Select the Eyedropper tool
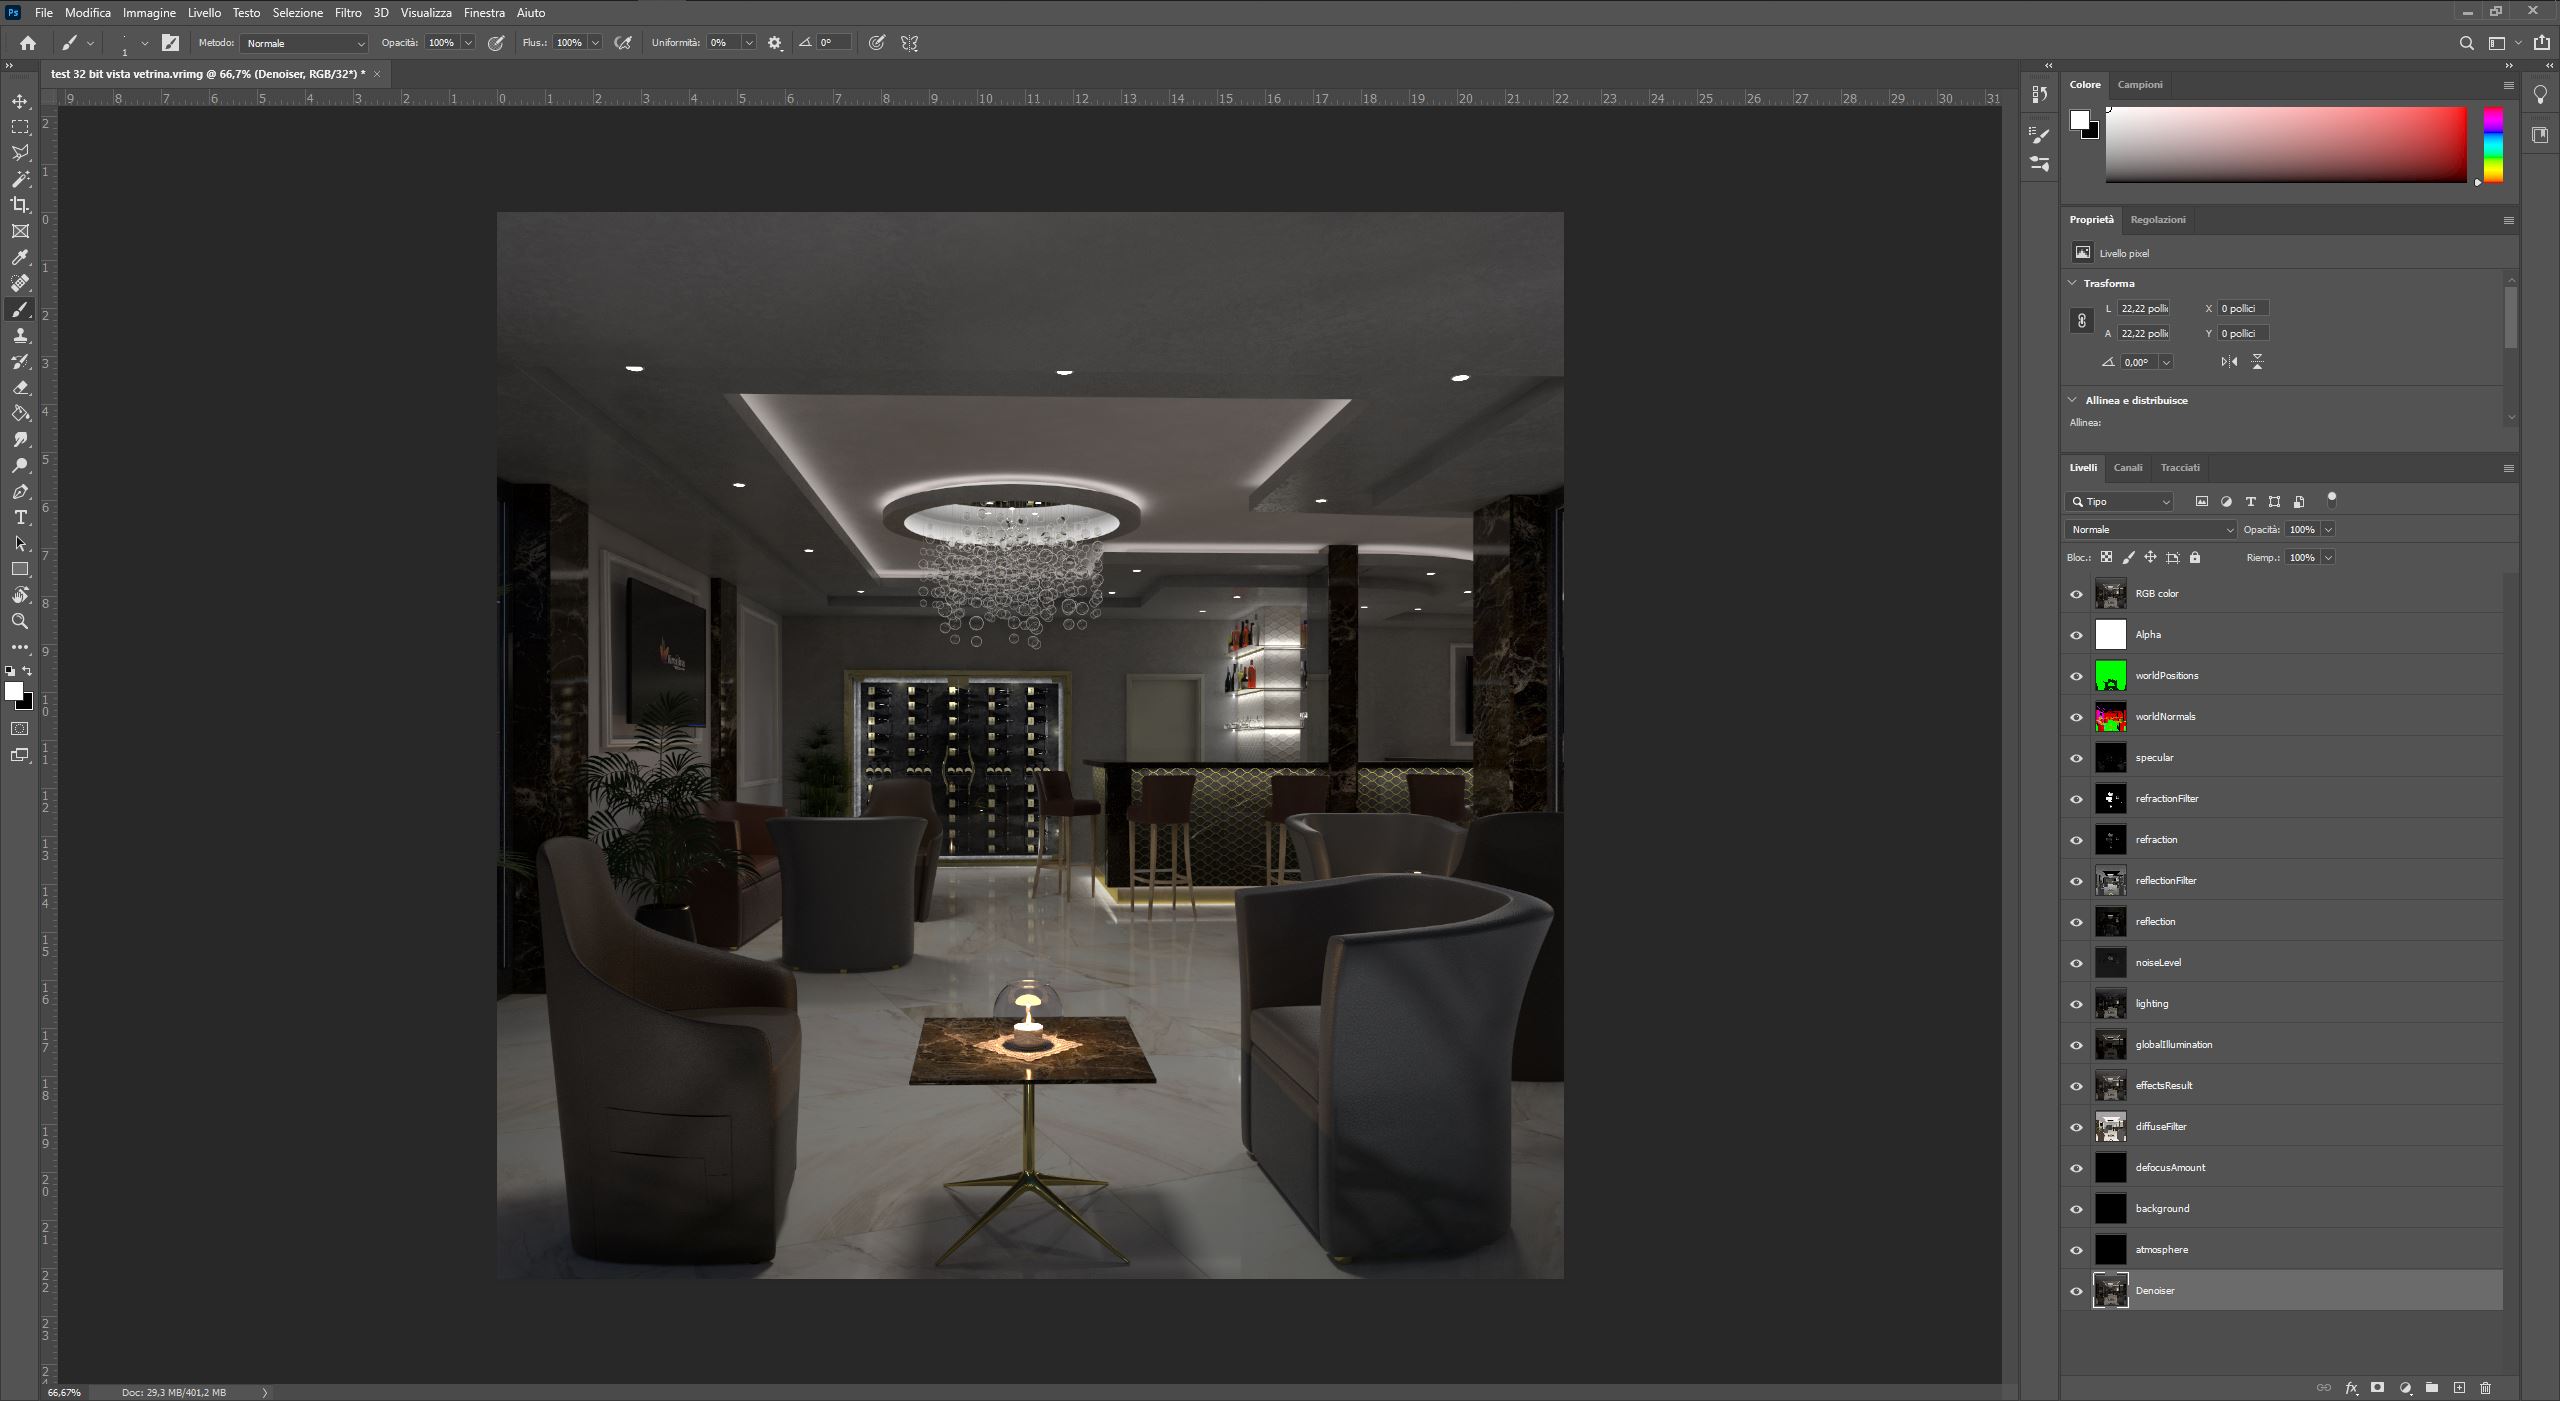This screenshot has height=1401, width=2560. pos(20,257)
